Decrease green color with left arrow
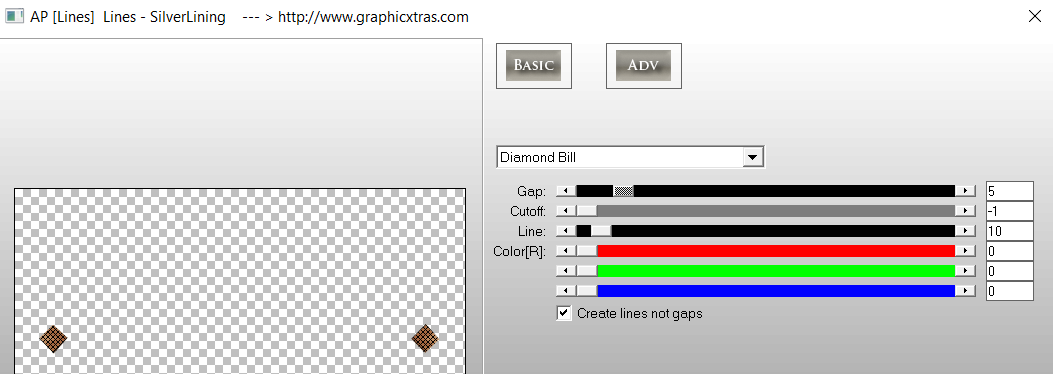This screenshot has height=374, width=1053. [566, 271]
